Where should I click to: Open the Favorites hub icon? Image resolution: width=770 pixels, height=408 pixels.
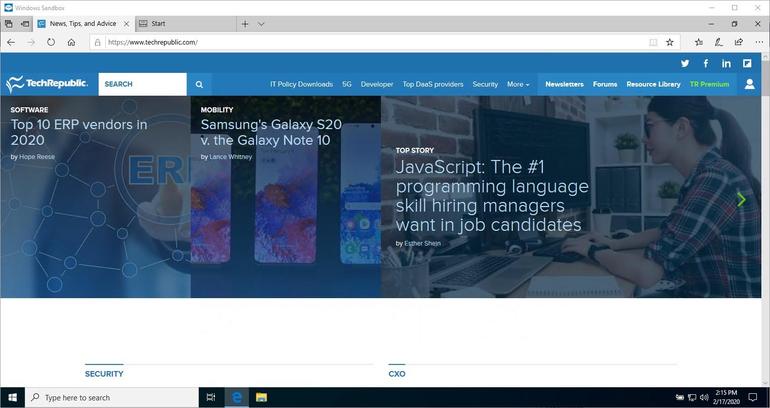tap(699, 42)
